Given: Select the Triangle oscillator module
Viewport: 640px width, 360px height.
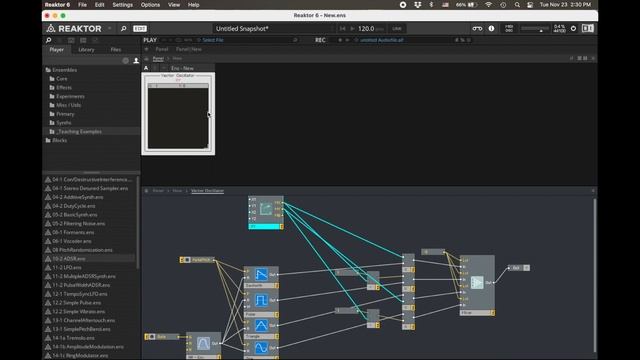Looking at the screenshot, I should (x=261, y=328).
